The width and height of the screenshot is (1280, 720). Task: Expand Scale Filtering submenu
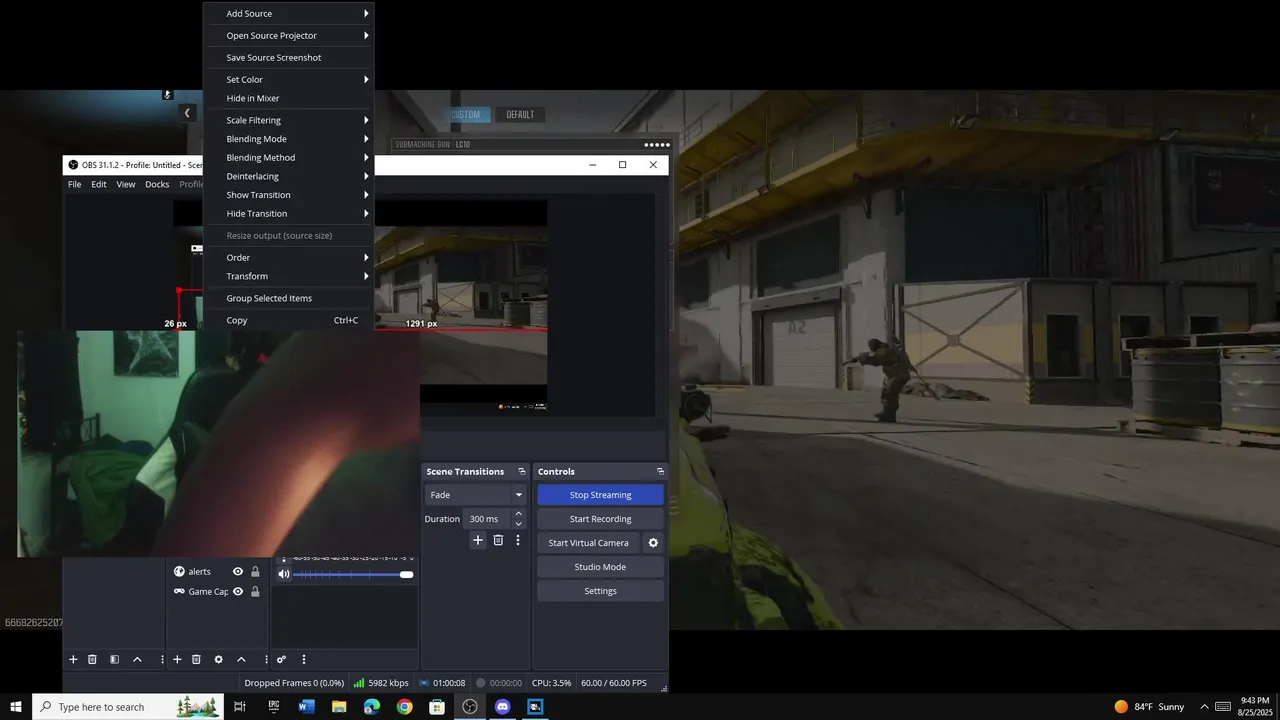(x=289, y=120)
